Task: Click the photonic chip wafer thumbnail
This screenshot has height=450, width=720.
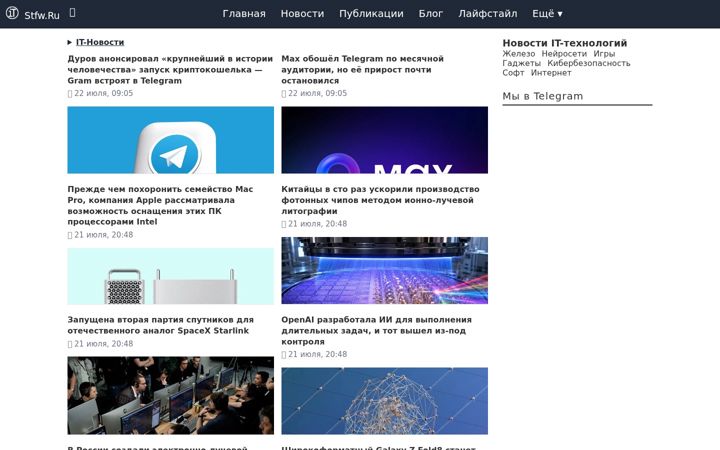Action: (384, 270)
